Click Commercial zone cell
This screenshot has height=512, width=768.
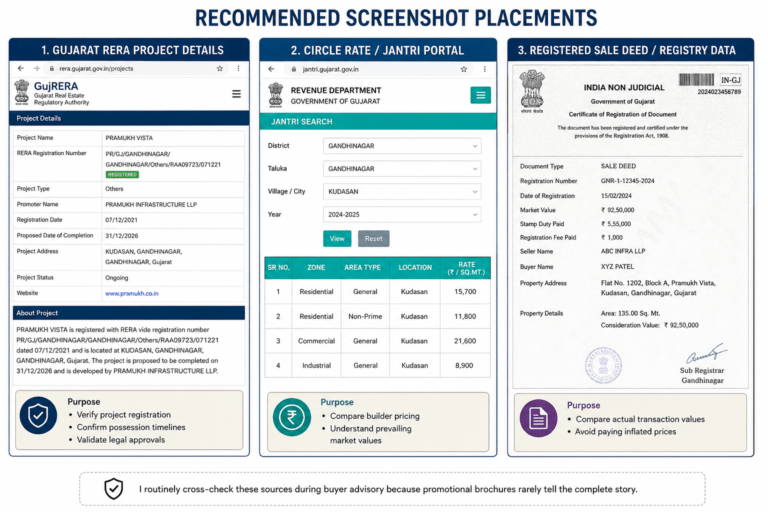click(316, 341)
